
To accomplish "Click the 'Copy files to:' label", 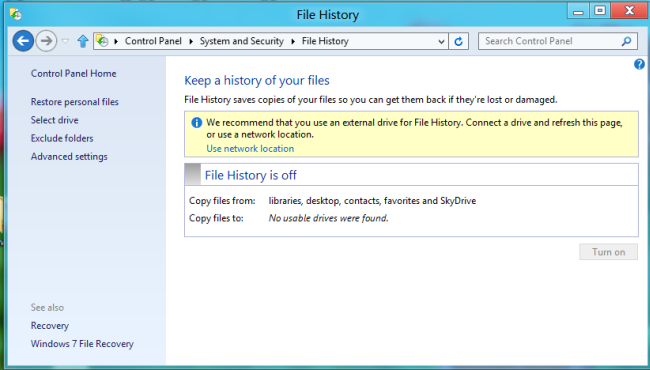I will 216,218.
